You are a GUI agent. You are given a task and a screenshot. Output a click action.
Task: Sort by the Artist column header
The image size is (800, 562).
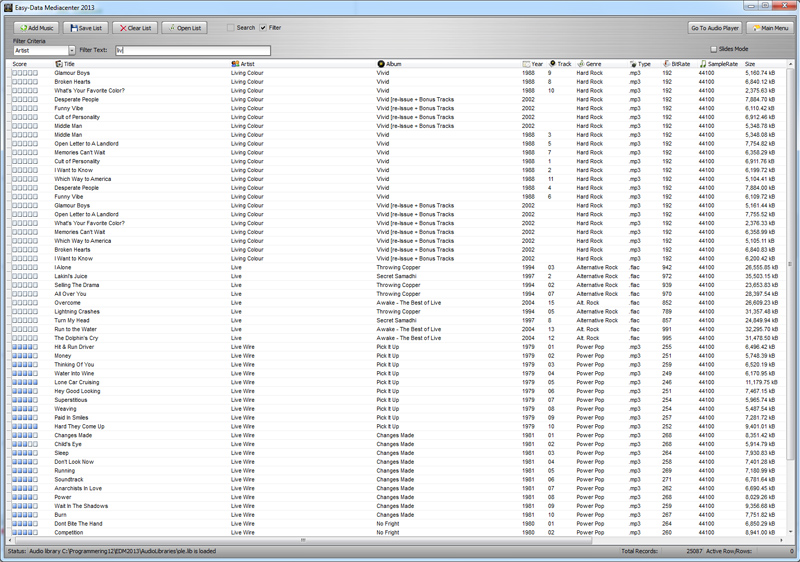[247, 64]
